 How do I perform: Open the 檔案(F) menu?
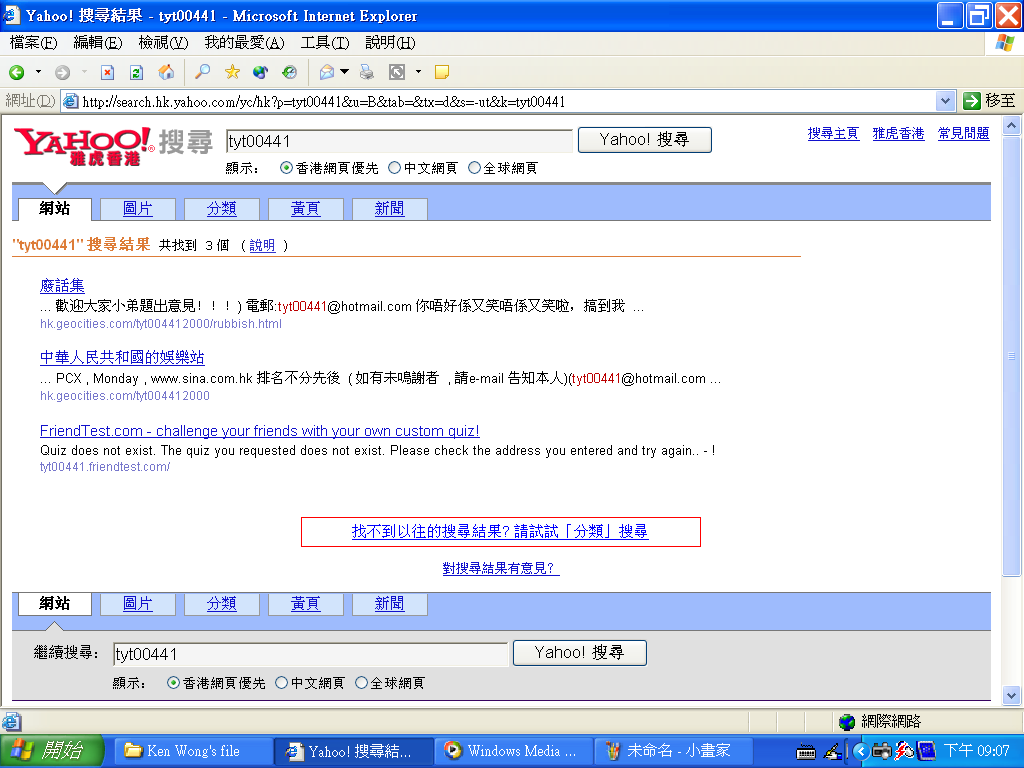33,43
